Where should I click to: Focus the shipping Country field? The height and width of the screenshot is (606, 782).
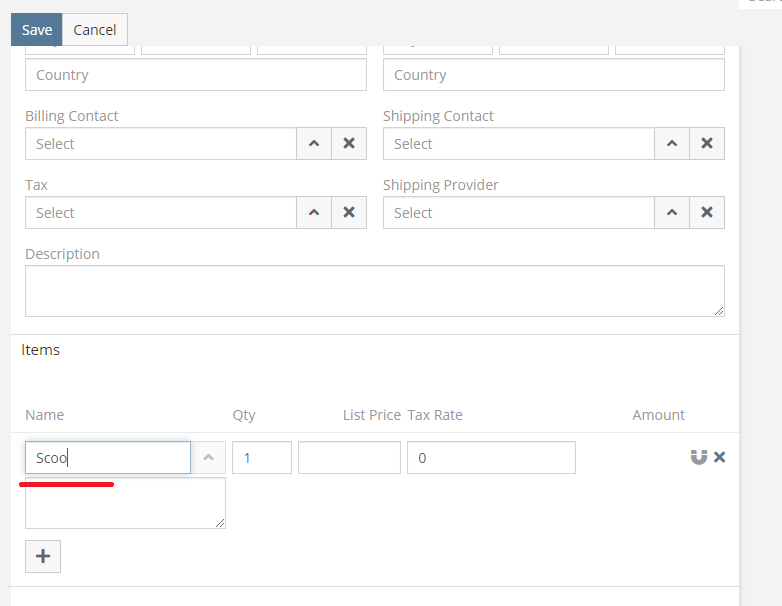pyautogui.click(x=554, y=75)
